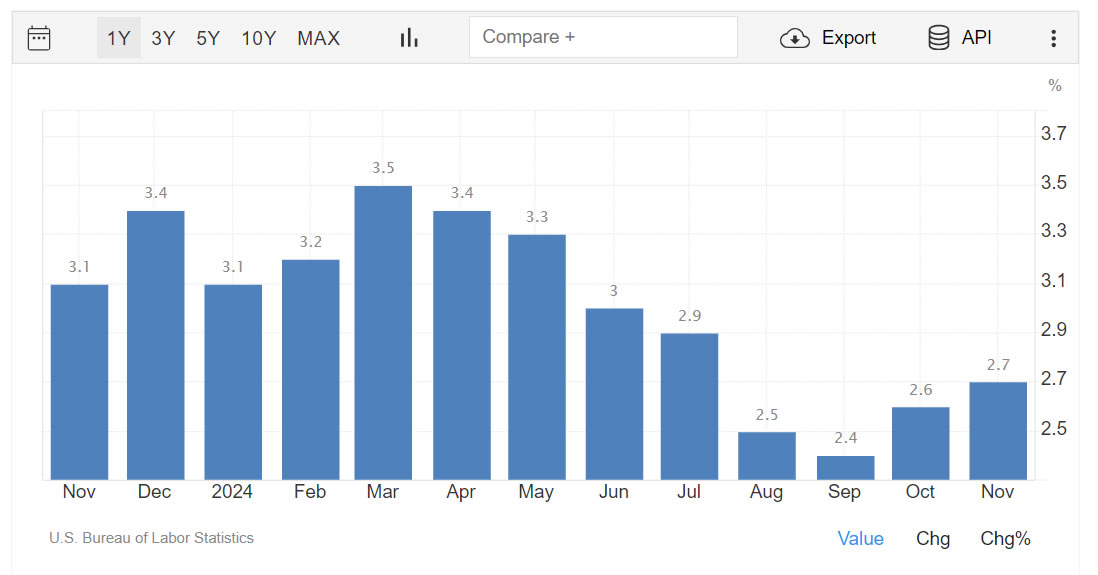Open the calendar date picker icon
The width and height of the screenshot is (1098, 575).
click(x=39, y=38)
